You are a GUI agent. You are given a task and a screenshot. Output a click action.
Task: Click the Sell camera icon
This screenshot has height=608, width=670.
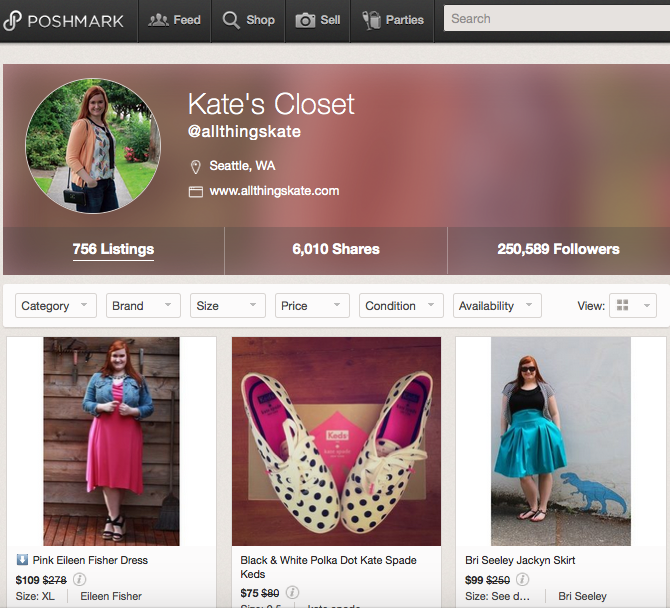point(305,20)
